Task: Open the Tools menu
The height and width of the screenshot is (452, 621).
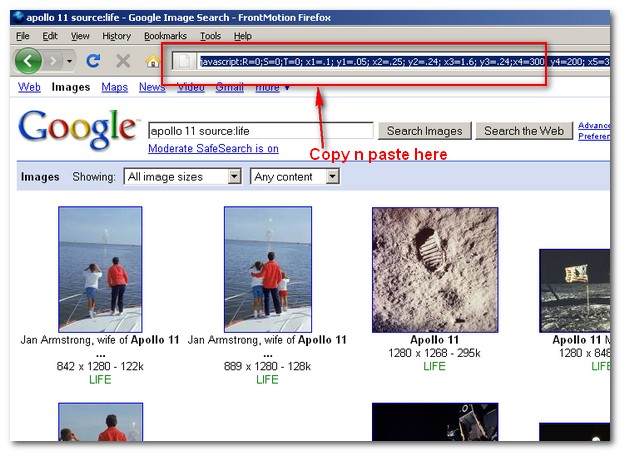Action: [x=210, y=36]
